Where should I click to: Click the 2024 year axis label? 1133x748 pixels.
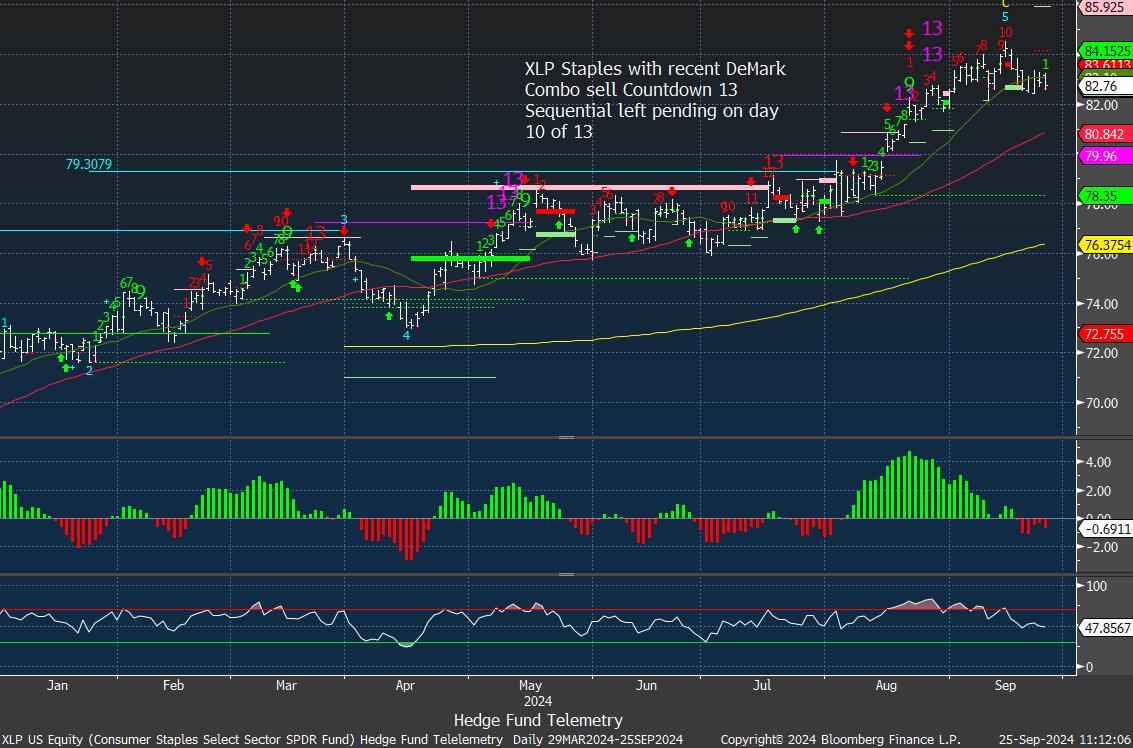point(538,701)
